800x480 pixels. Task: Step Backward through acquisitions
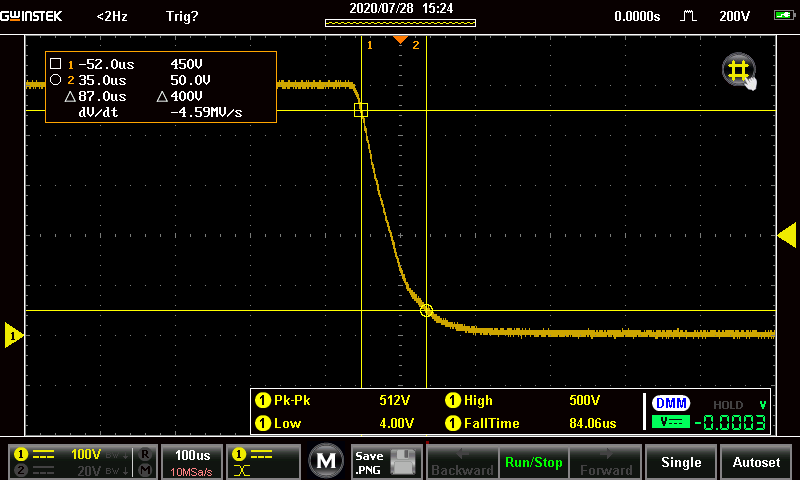[x=462, y=461]
